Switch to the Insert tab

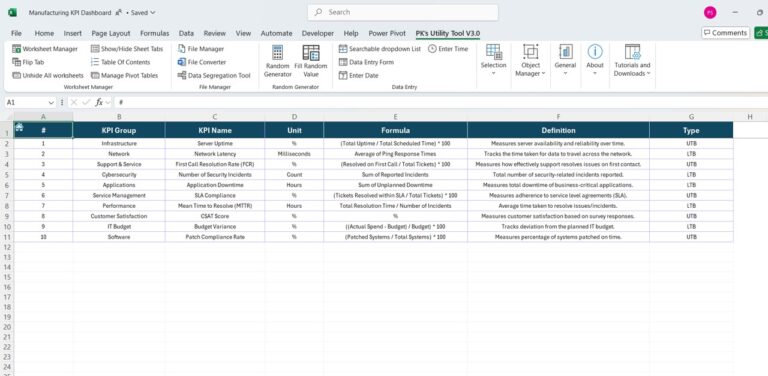point(72,33)
